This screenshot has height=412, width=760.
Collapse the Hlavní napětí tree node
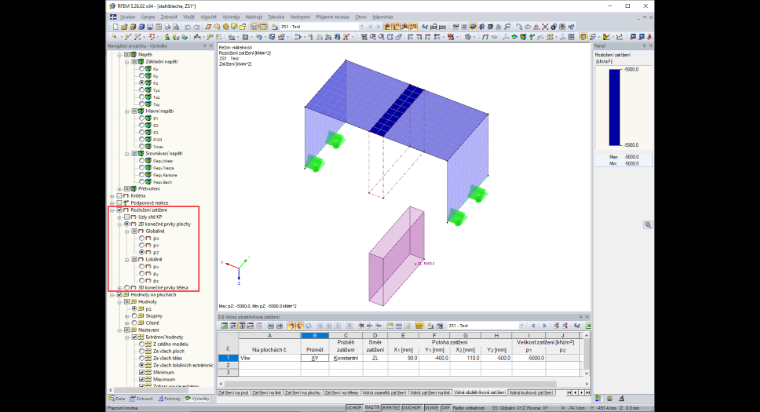coord(127,111)
